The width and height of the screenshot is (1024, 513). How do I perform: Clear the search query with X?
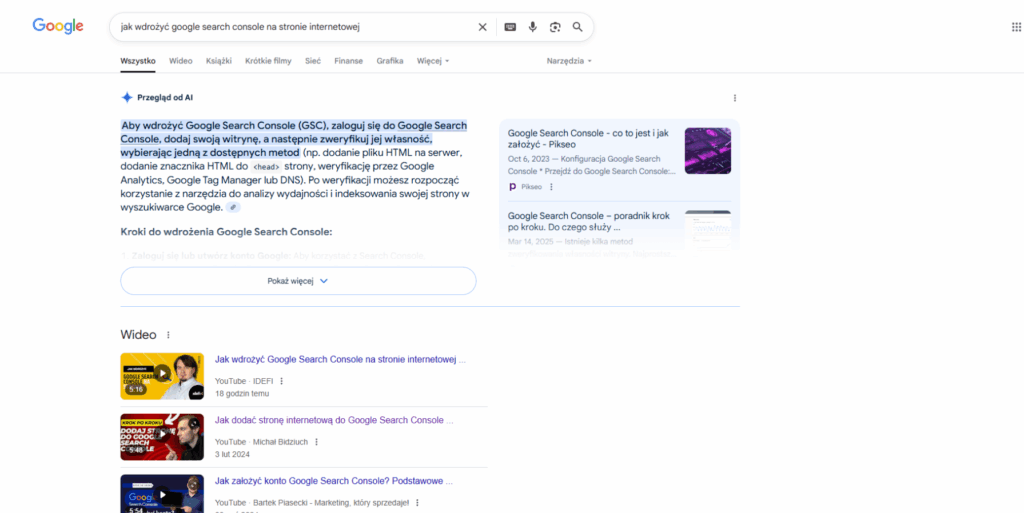pos(483,27)
